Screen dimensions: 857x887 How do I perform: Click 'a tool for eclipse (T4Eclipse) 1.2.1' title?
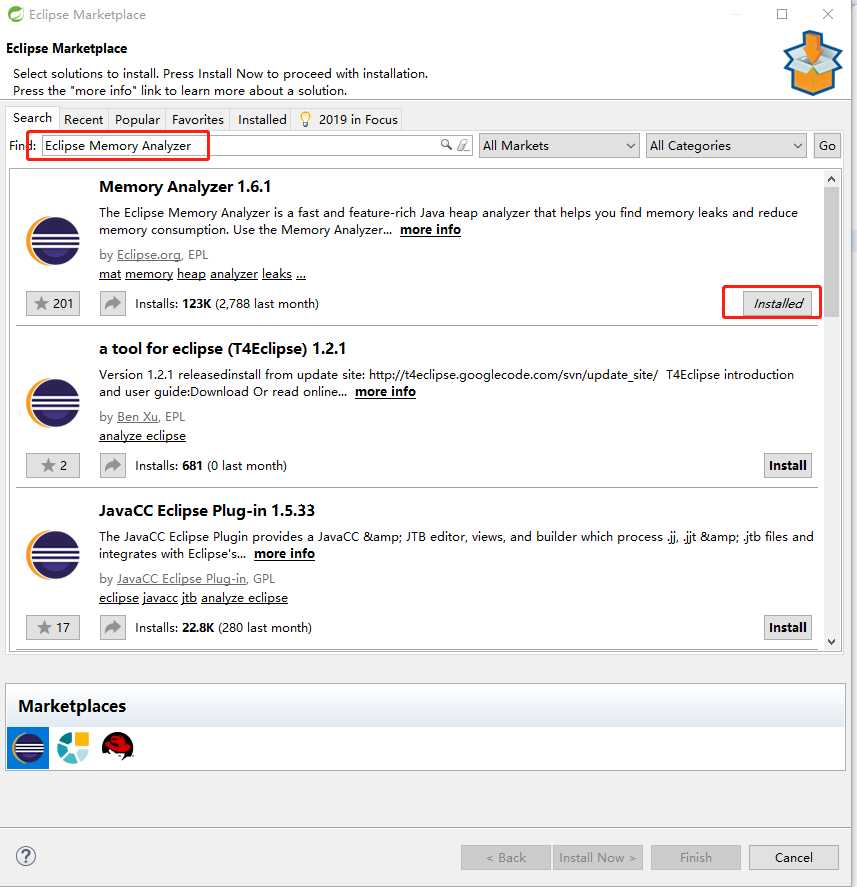click(x=222, y=348)
